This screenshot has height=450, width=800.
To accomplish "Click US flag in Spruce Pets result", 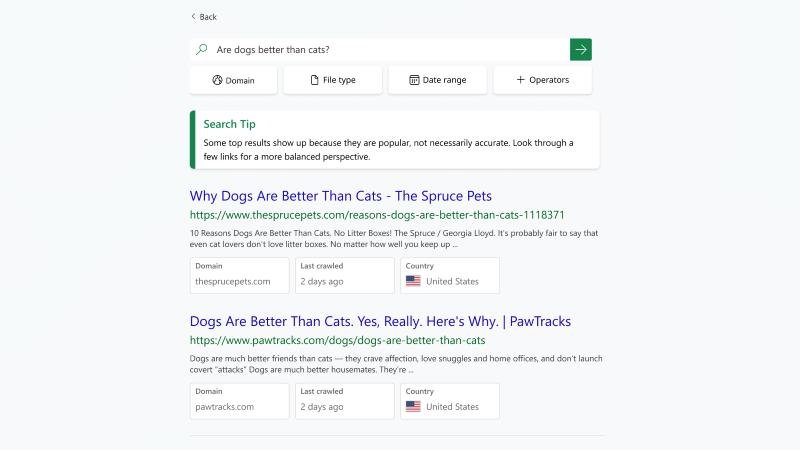I will pyautogui.click(x=413, y=281).
